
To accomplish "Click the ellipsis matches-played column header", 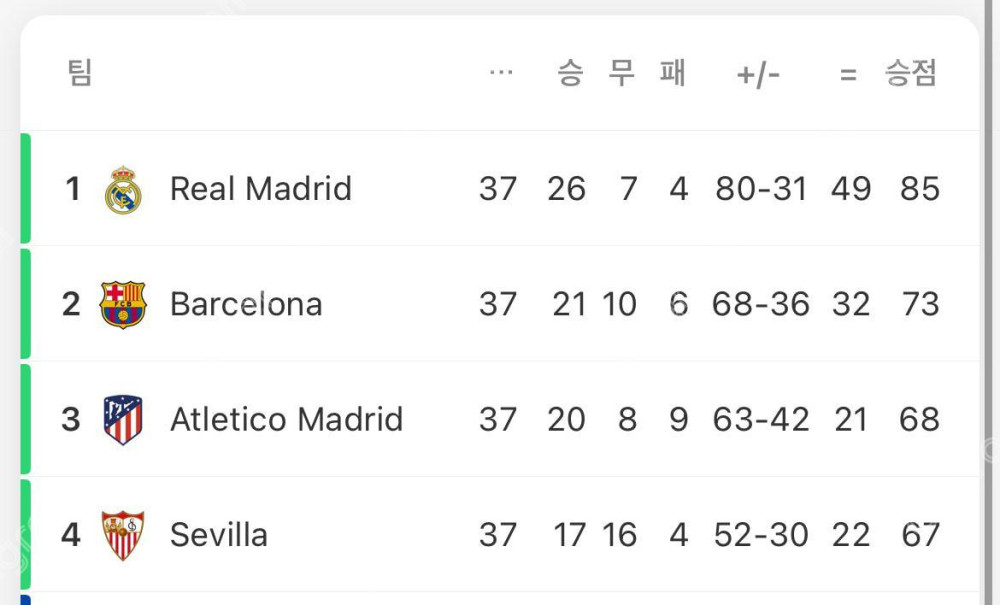I will [501, 74].
